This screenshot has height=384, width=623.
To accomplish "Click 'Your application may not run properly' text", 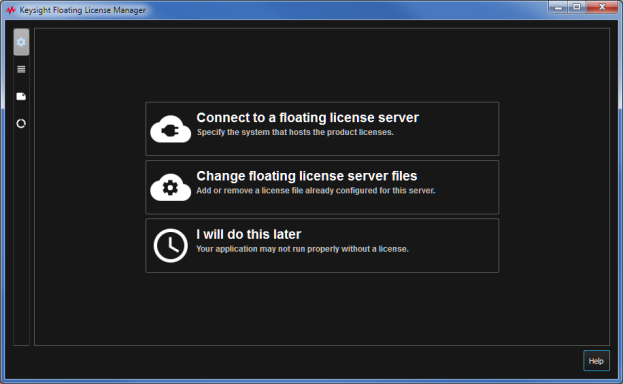I will (302, 249).
